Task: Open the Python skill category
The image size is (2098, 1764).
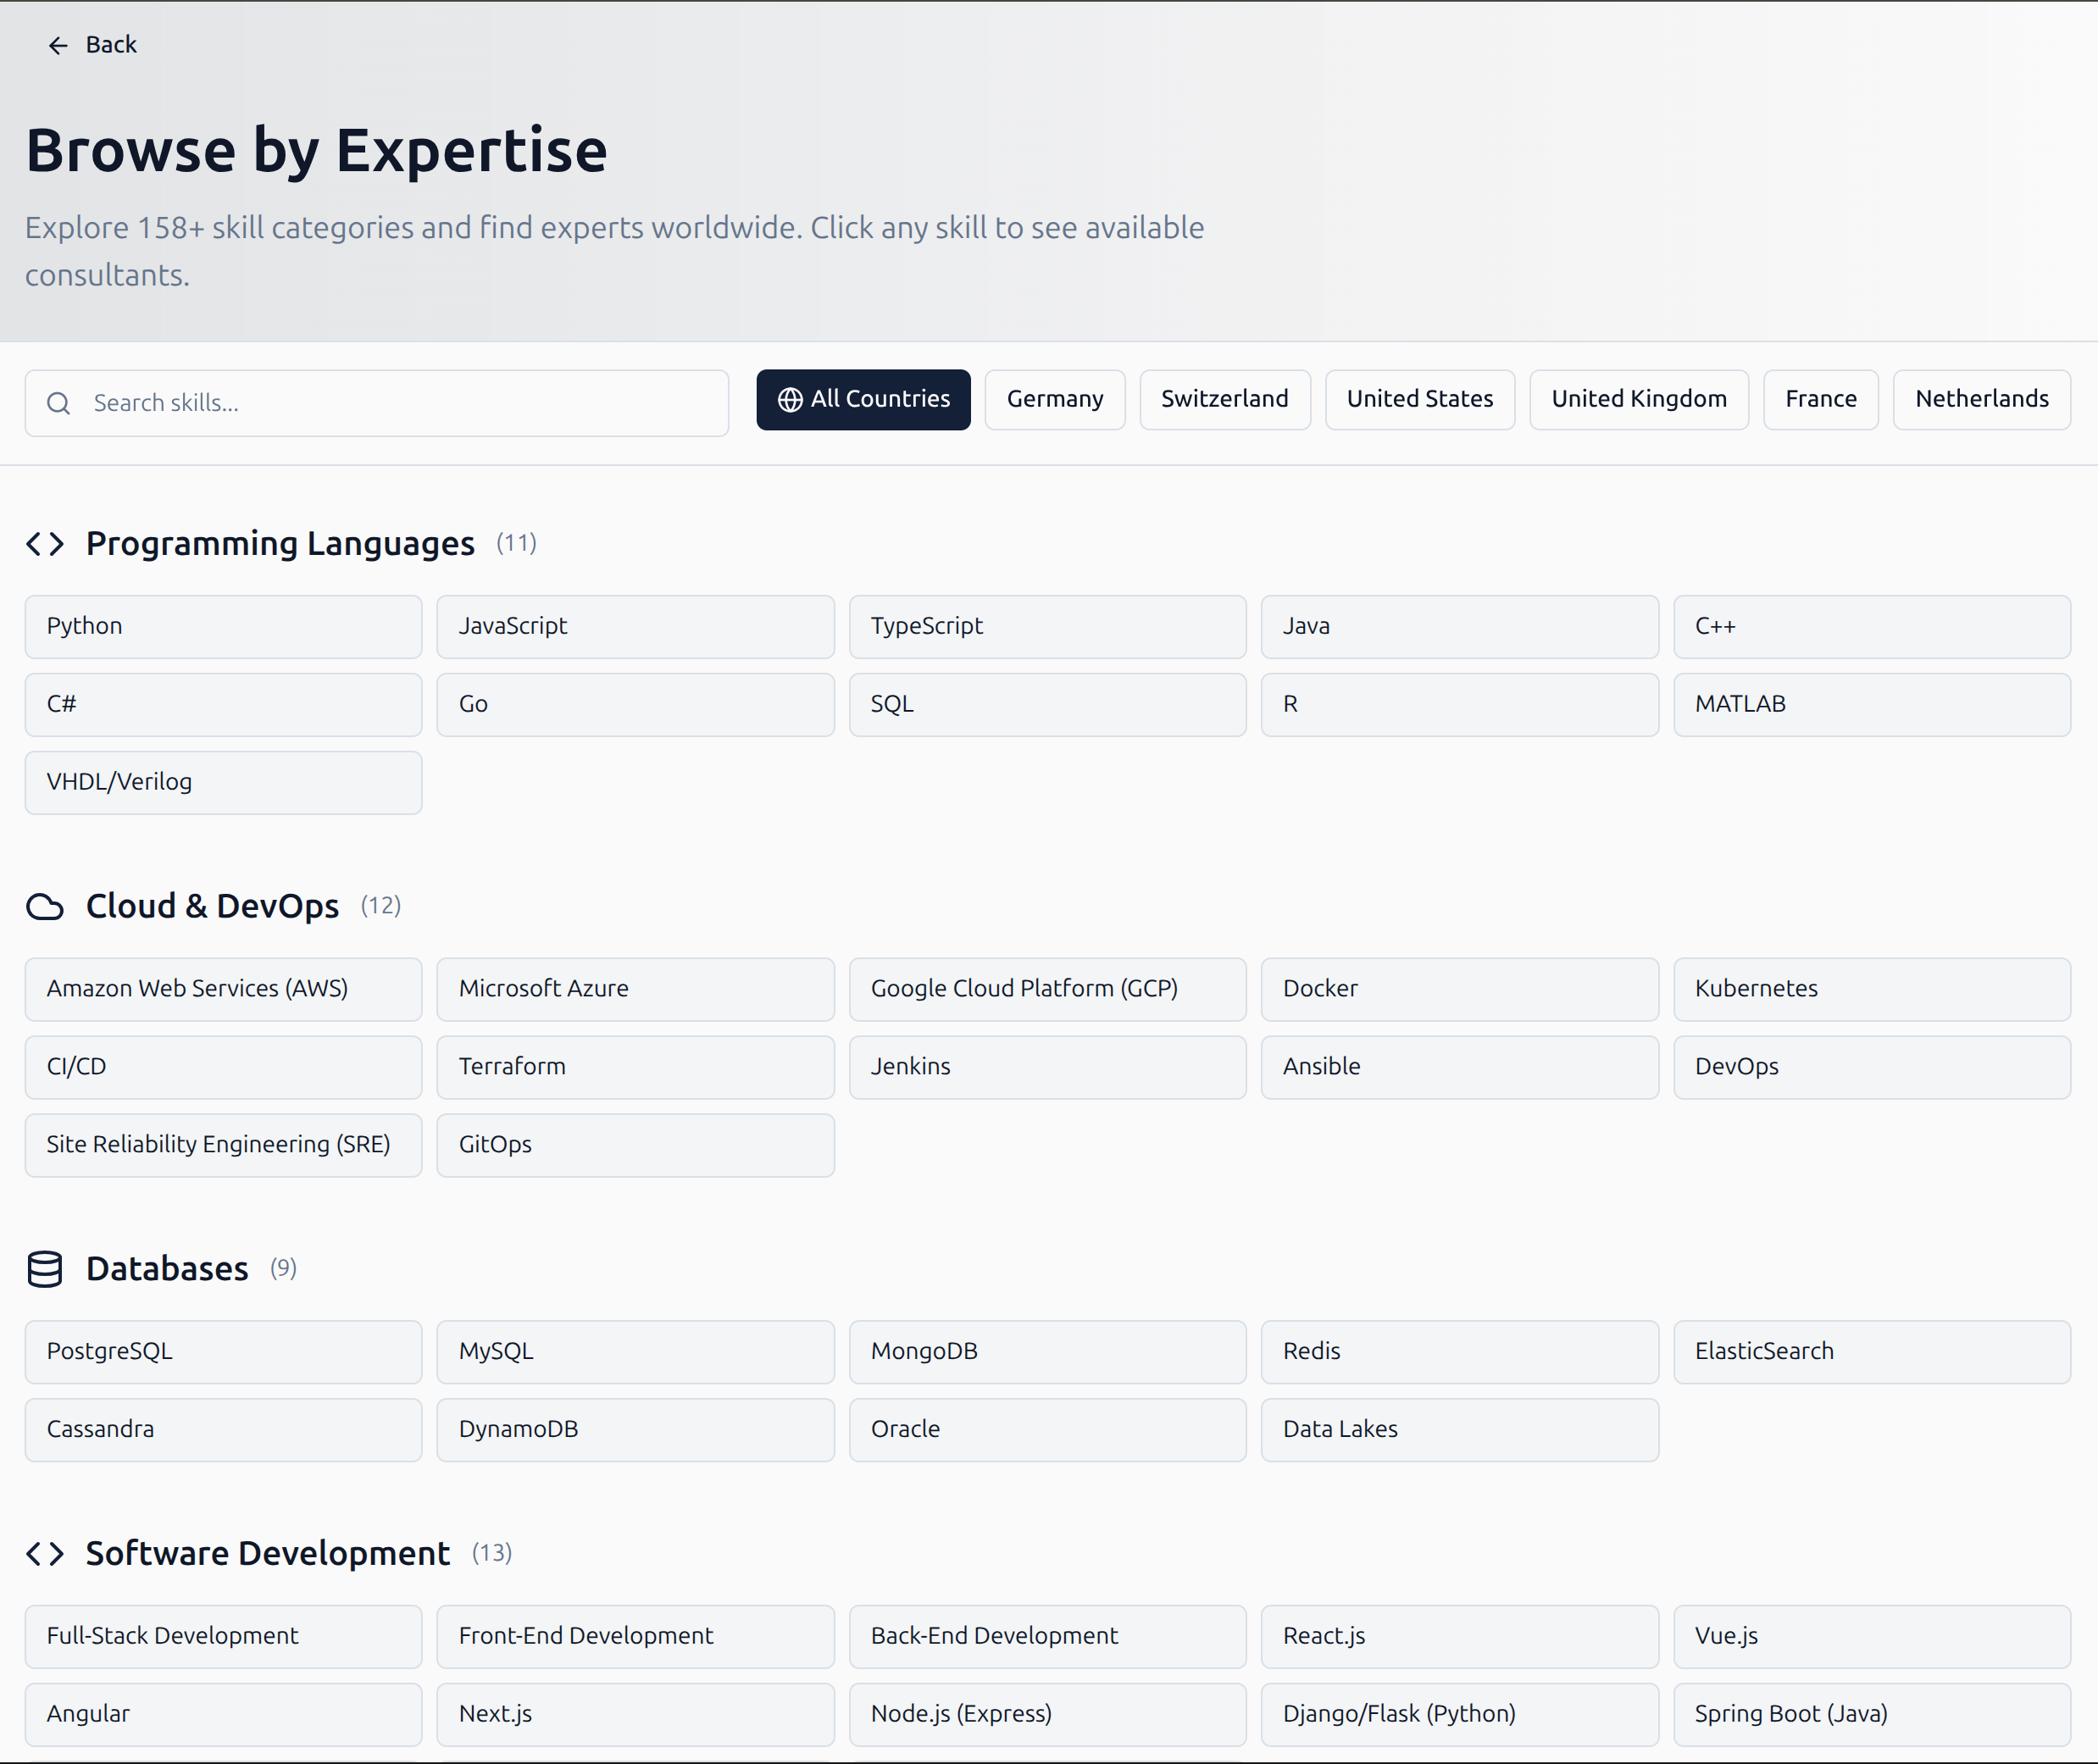Action: pos(223,627)
